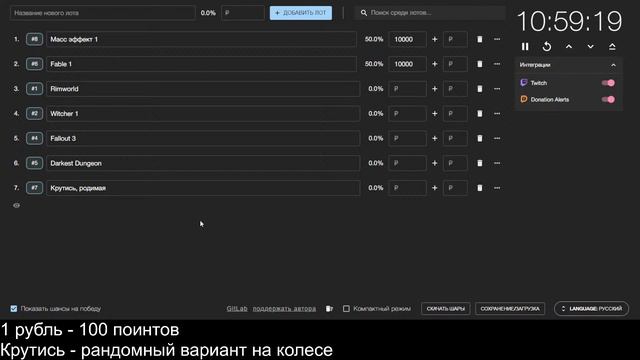This screenshot has height=360, width=640.
Task: Toggle the Twitch integration switch
Action: click(608, 83)
